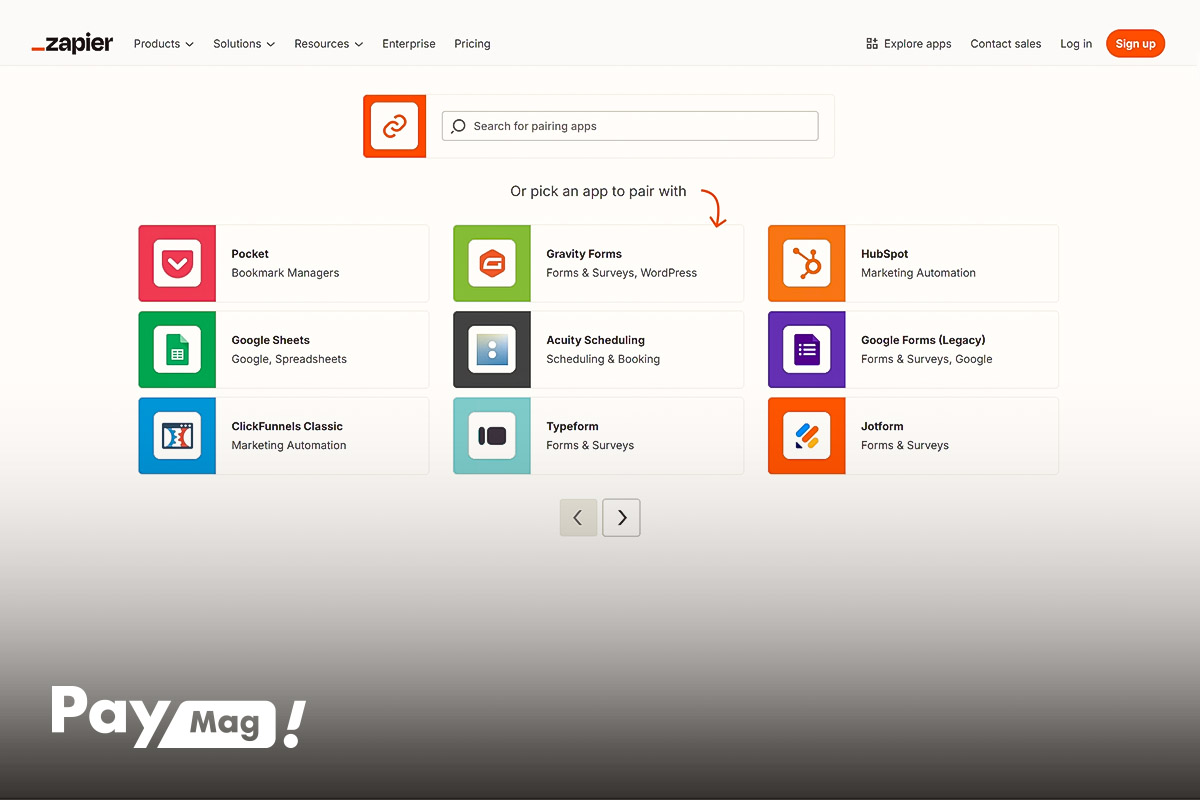The width and height of the screenshot is (1200, 800).
Task: Click the Google Sheets app icon
Action: click(177, 350)
